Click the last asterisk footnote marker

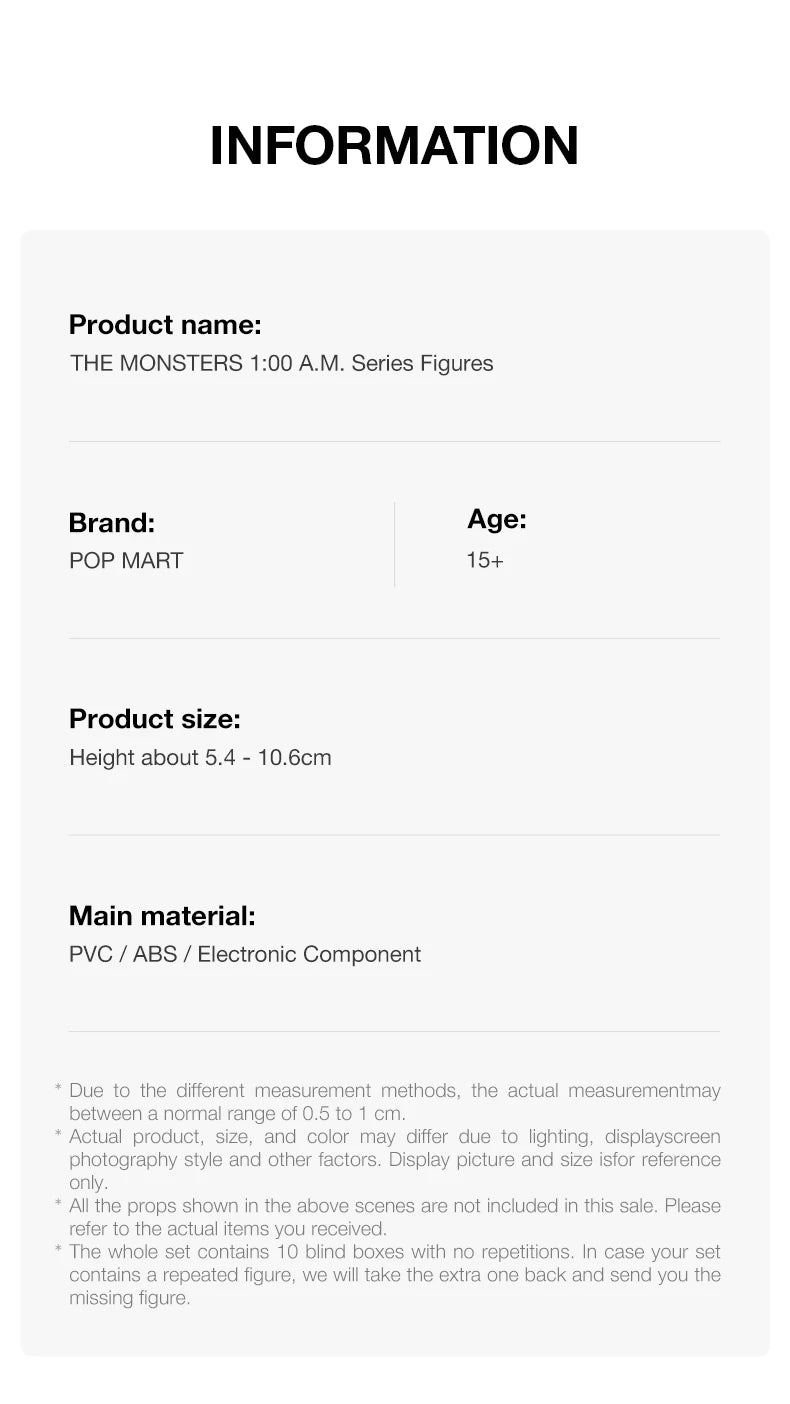pos(58,1252)
